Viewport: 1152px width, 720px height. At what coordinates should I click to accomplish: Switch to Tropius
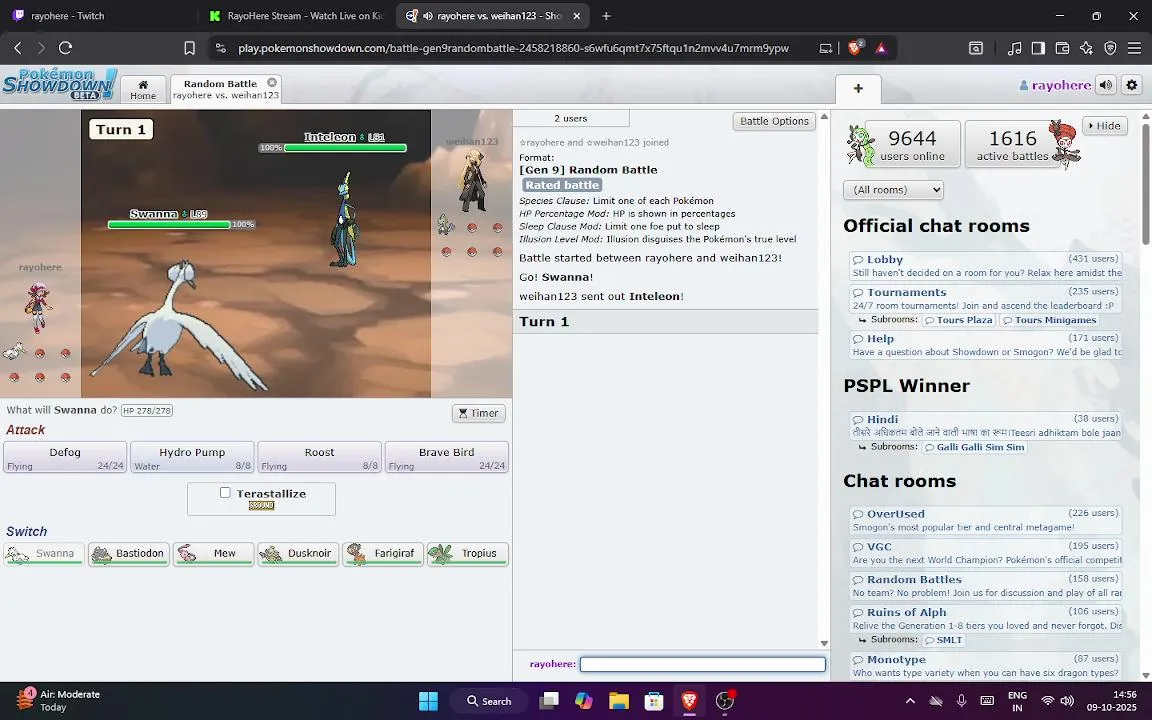click(x=467, y=554)
